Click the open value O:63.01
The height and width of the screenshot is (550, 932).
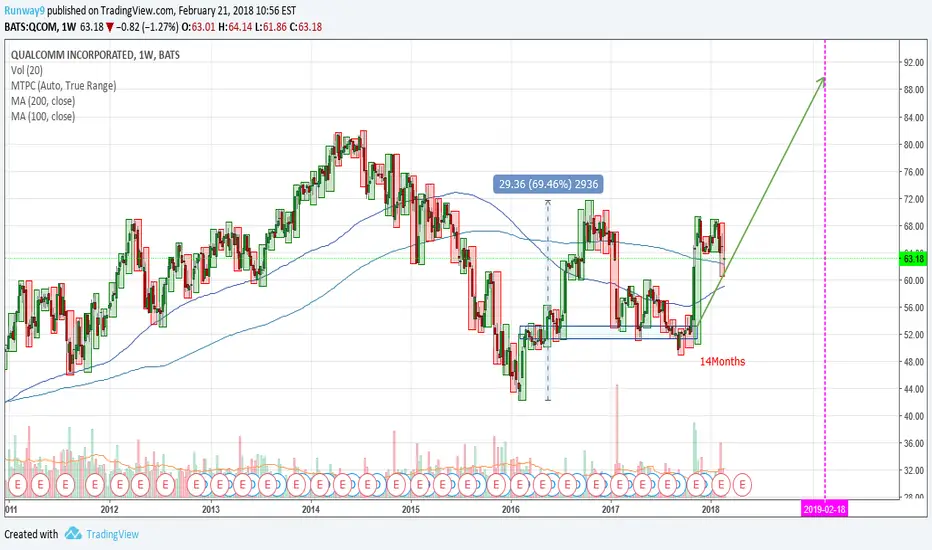[x=200, y=27]
